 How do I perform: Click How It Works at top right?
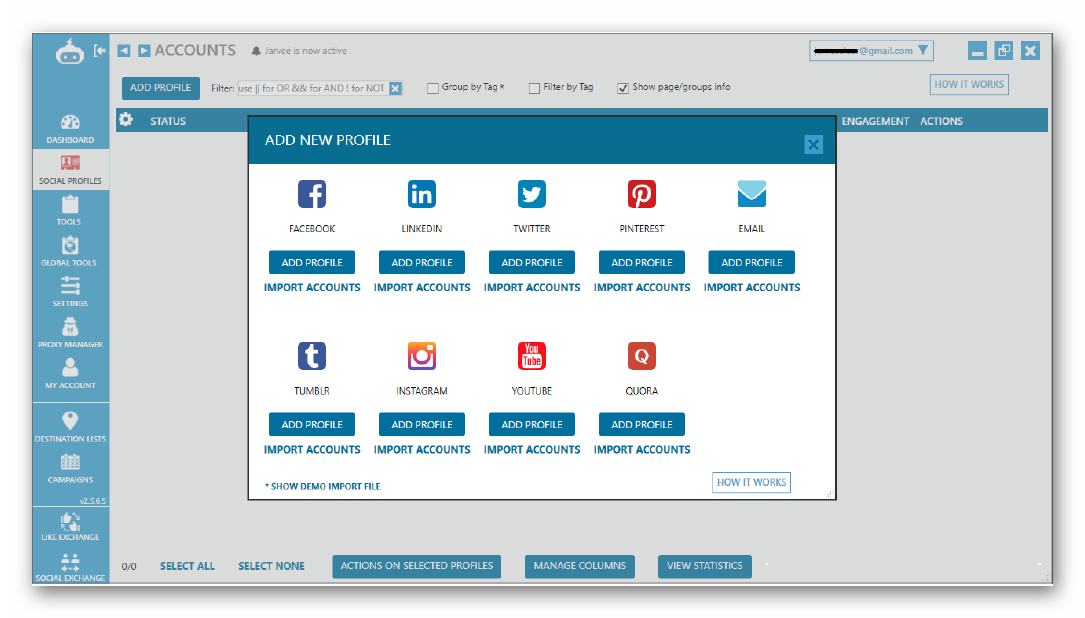point(969,84)
